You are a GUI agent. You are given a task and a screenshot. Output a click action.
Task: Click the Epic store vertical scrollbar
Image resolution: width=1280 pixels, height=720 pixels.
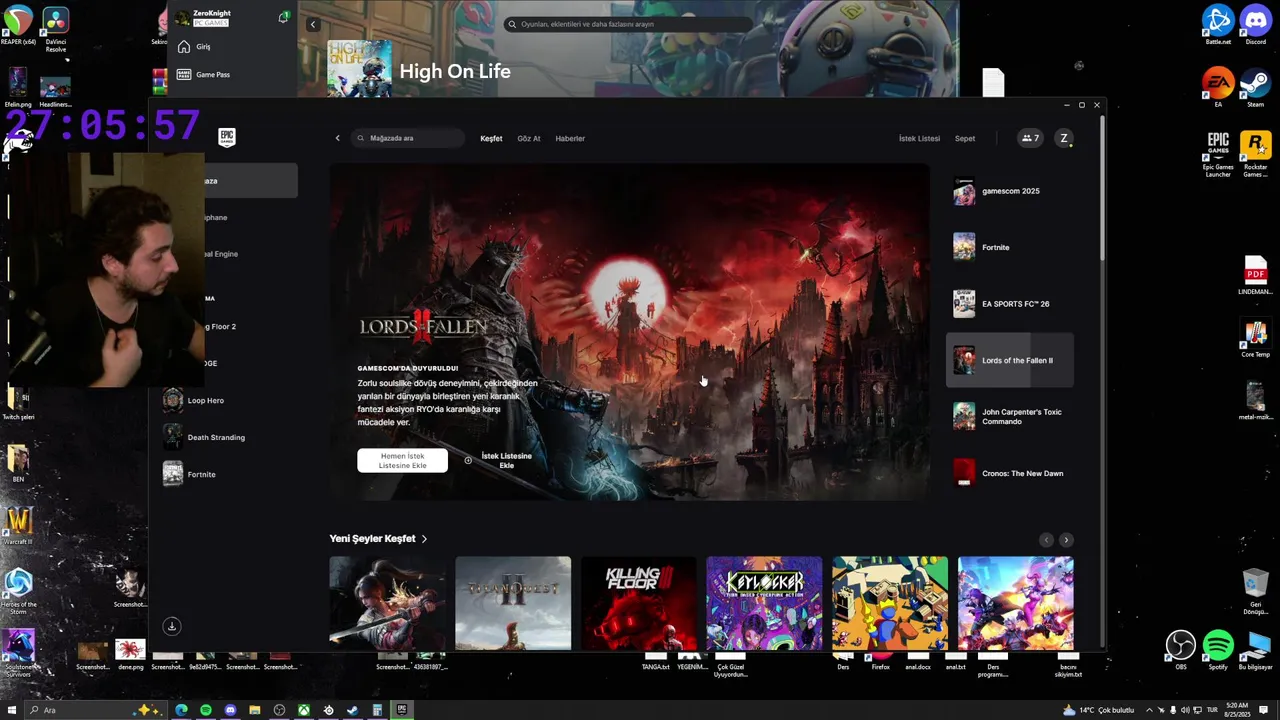pyautogui.click(x=1103, y=187)
